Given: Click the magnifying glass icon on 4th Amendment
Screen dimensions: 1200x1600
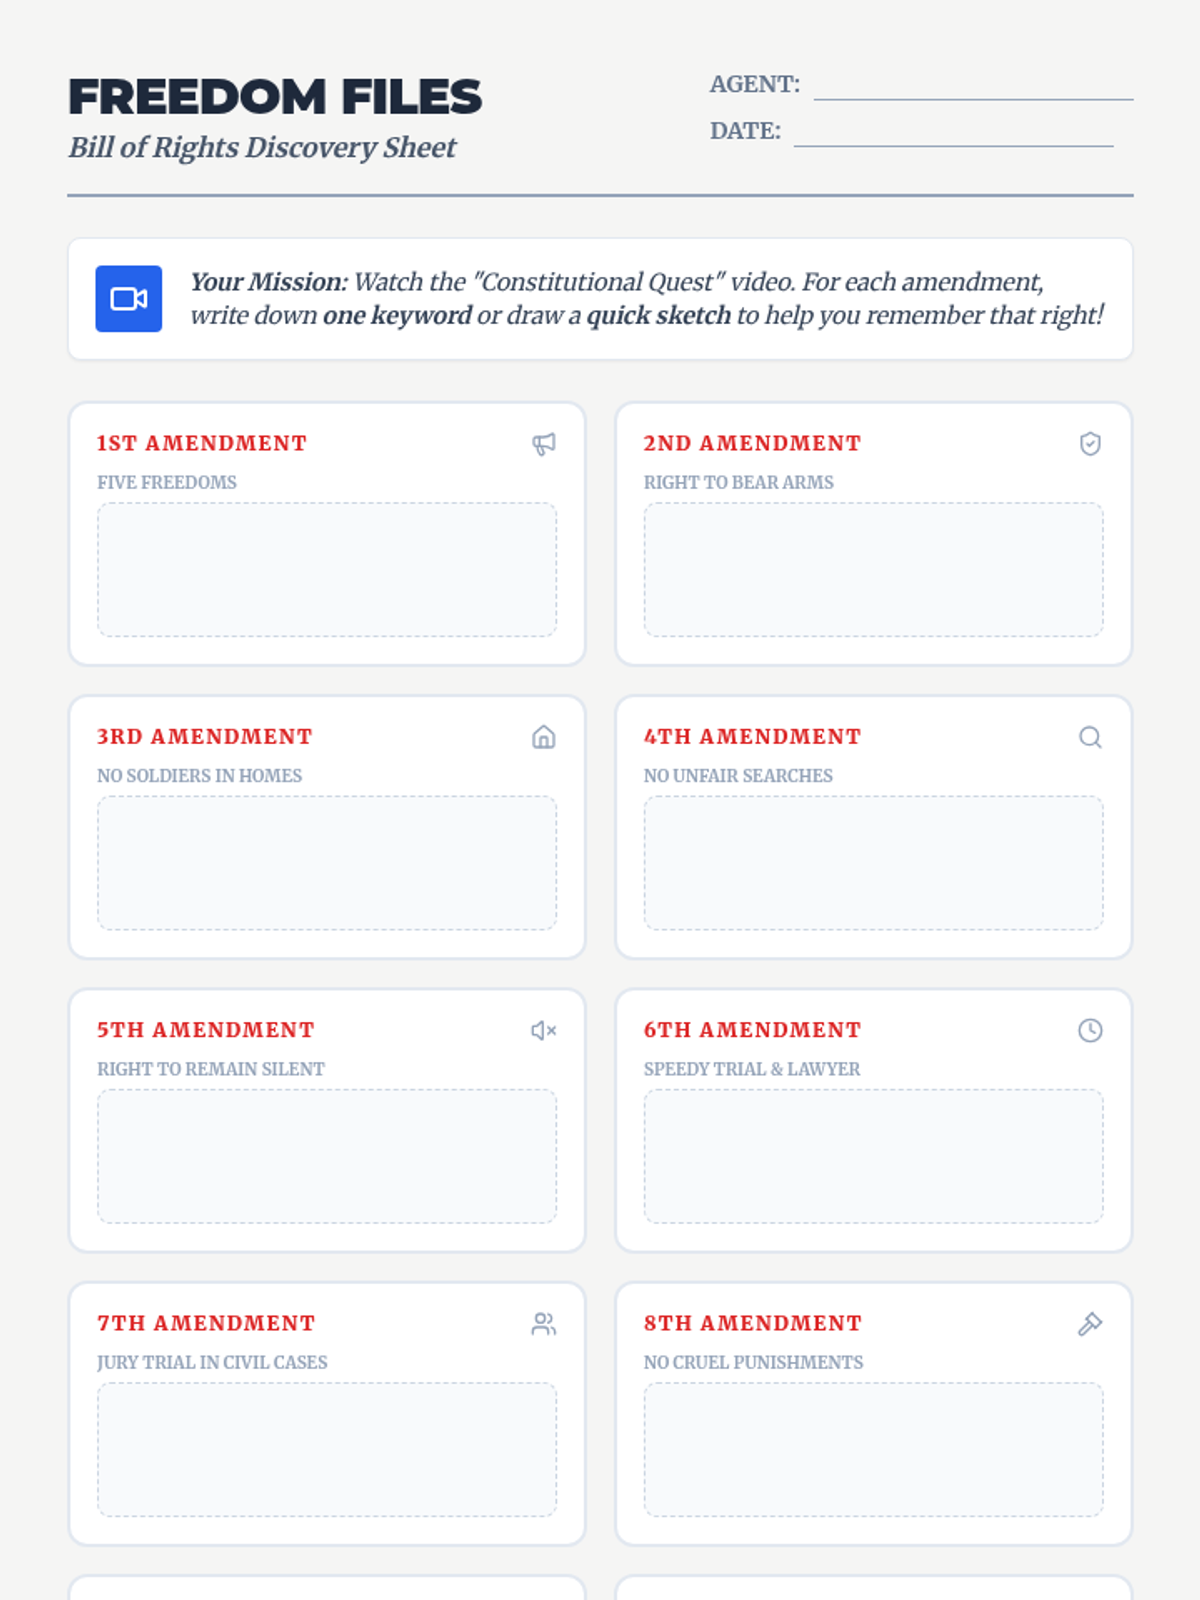Looking at the screenshot, I should [x=1090, y=737].
